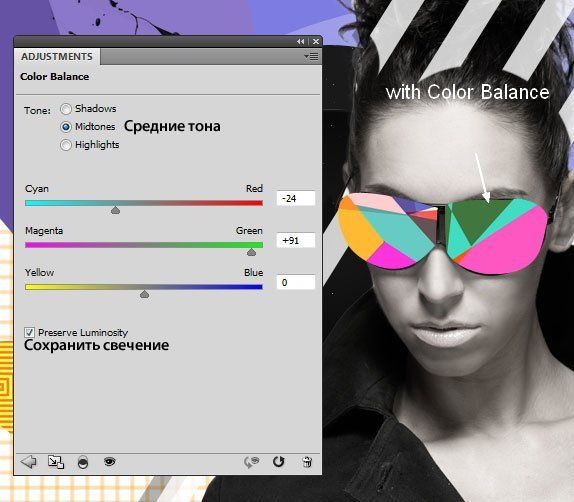Click the Magenta label
Image resolution: width=574 pixels, height=502 pixels.
44,231
